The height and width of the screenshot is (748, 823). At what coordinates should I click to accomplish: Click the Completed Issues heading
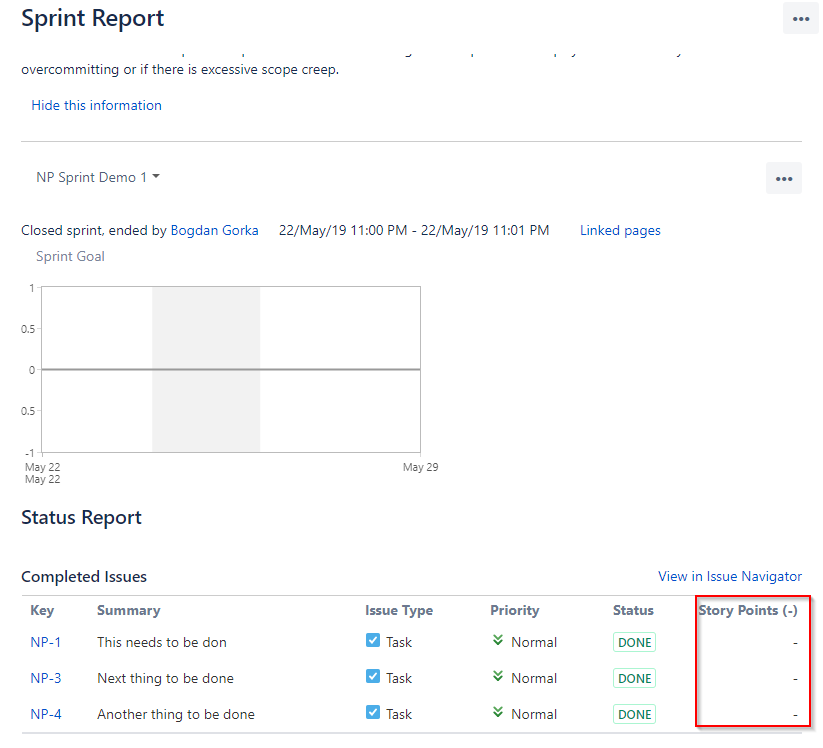click(x=84, y=576)
